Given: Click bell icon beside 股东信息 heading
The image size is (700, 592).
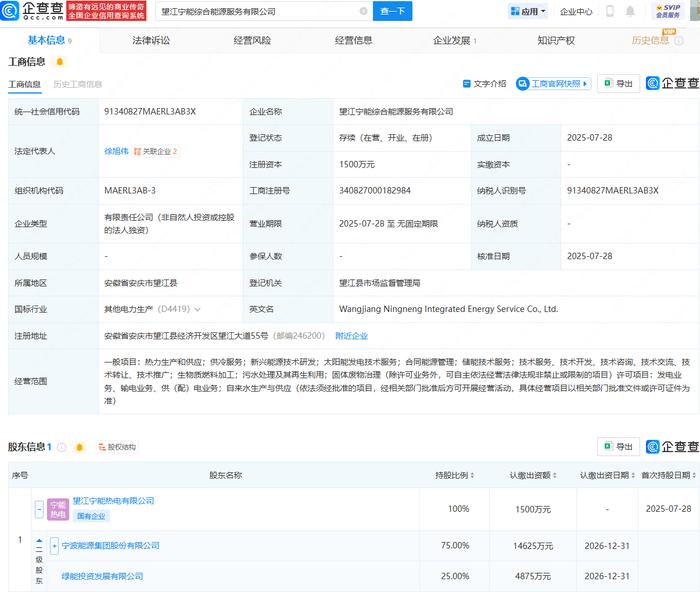Looking at the screenshot, I should [79, 447].
